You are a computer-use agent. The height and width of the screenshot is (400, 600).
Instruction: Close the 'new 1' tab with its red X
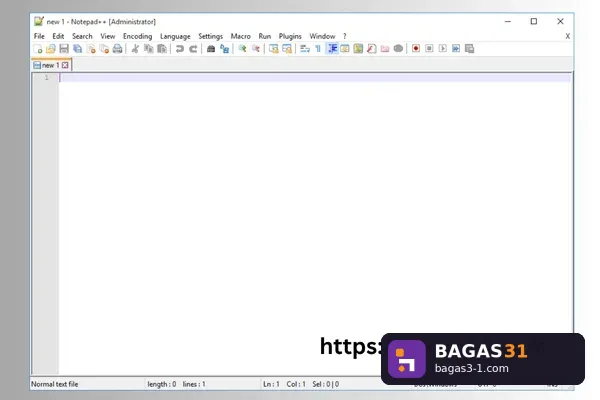click(x=65, y=65)
